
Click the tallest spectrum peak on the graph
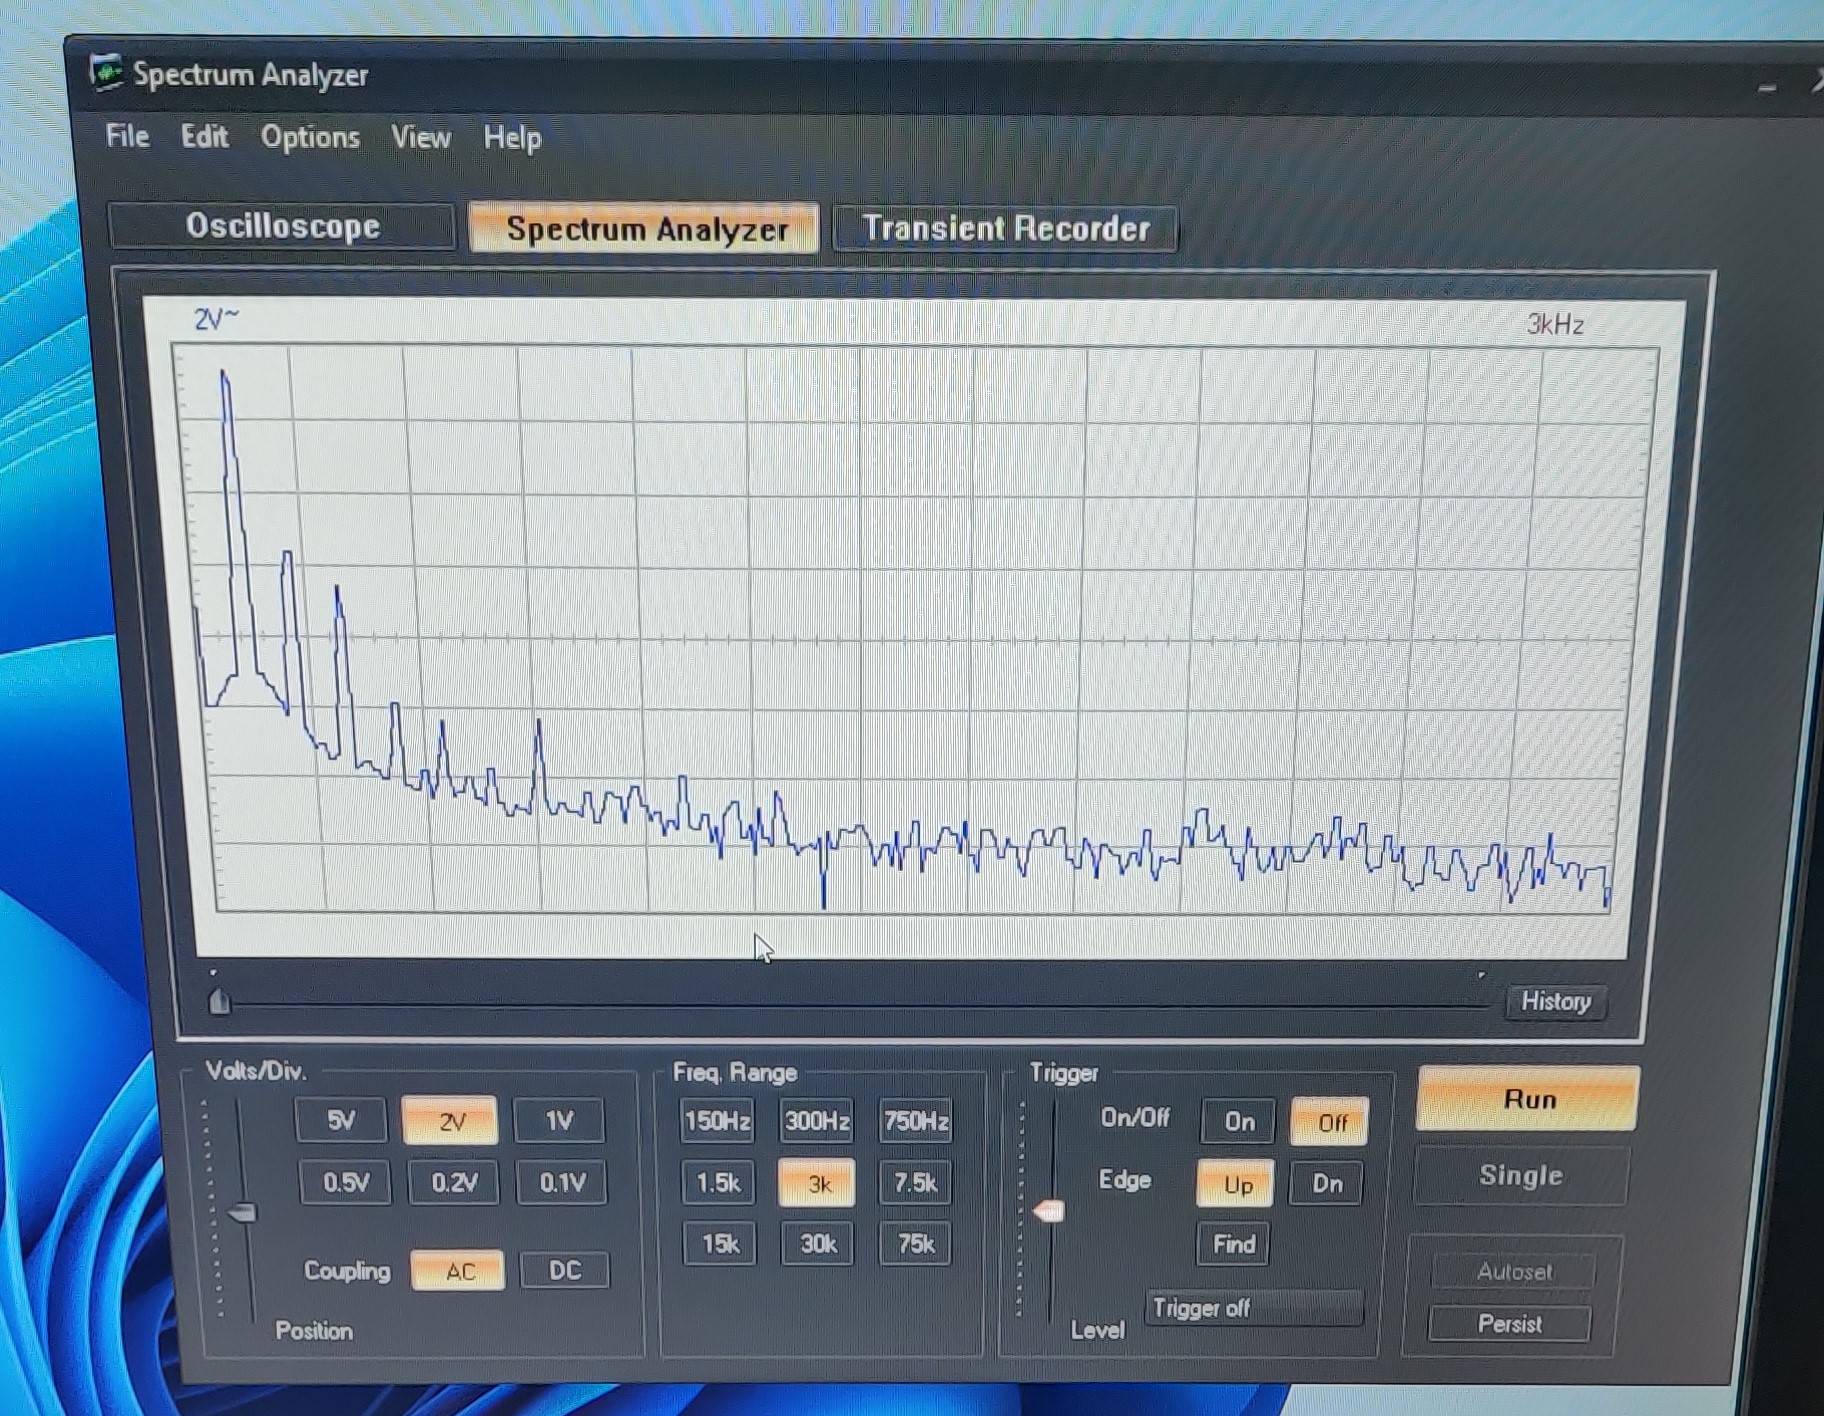(x=225, y=377)
